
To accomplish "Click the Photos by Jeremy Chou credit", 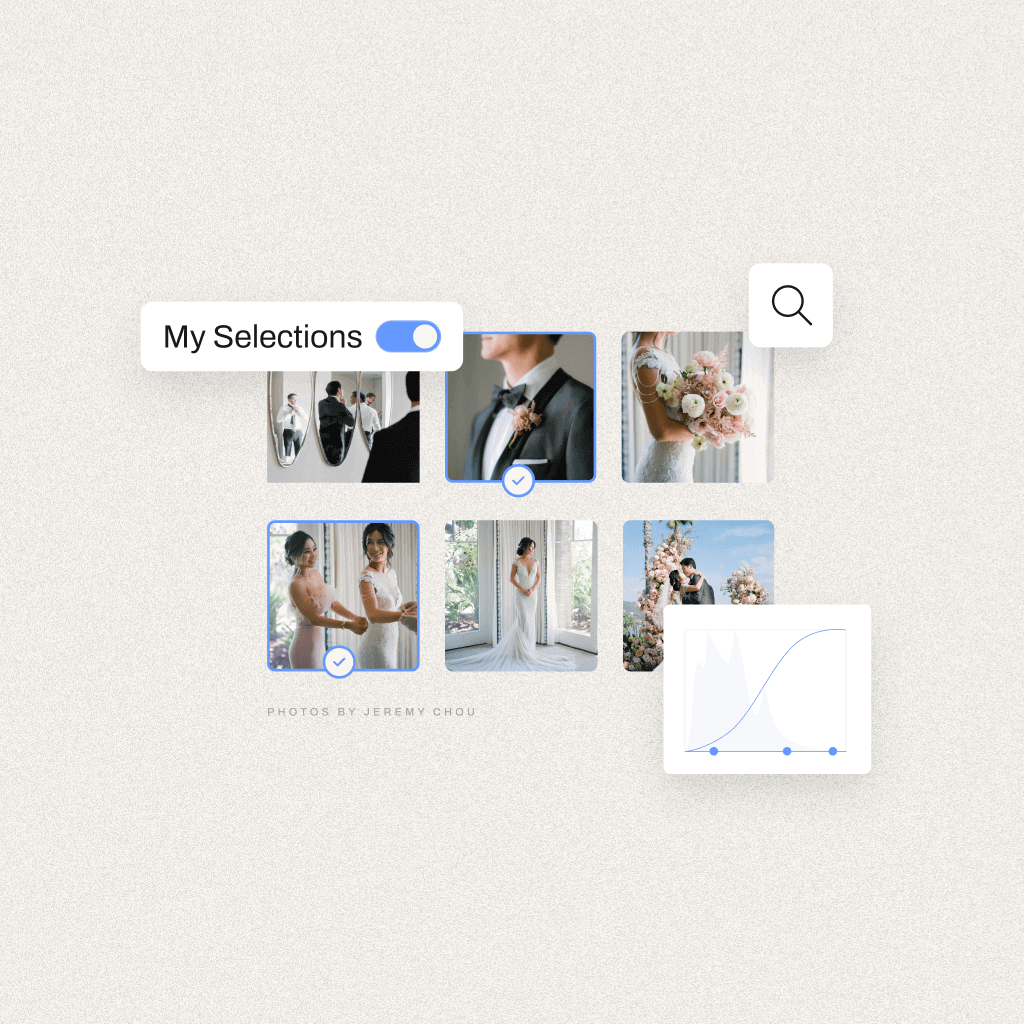I will [372, 712].
